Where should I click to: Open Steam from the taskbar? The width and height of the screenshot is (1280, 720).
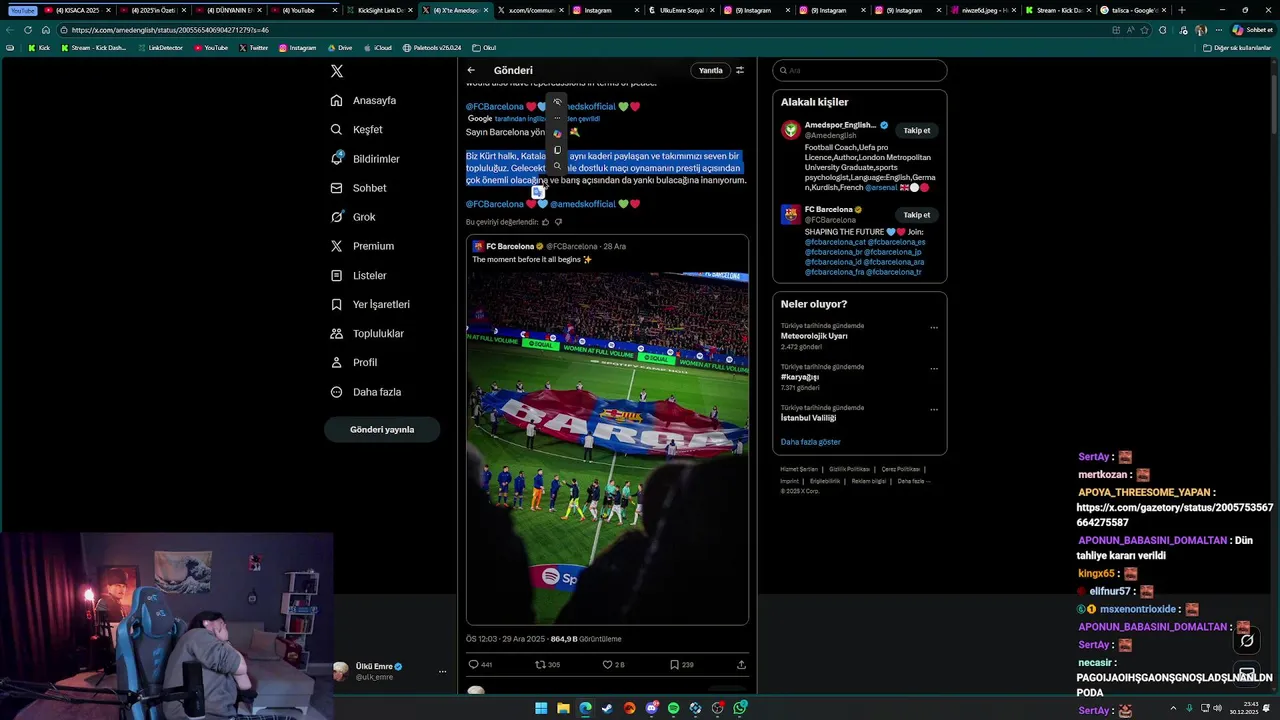click(607, 708)
